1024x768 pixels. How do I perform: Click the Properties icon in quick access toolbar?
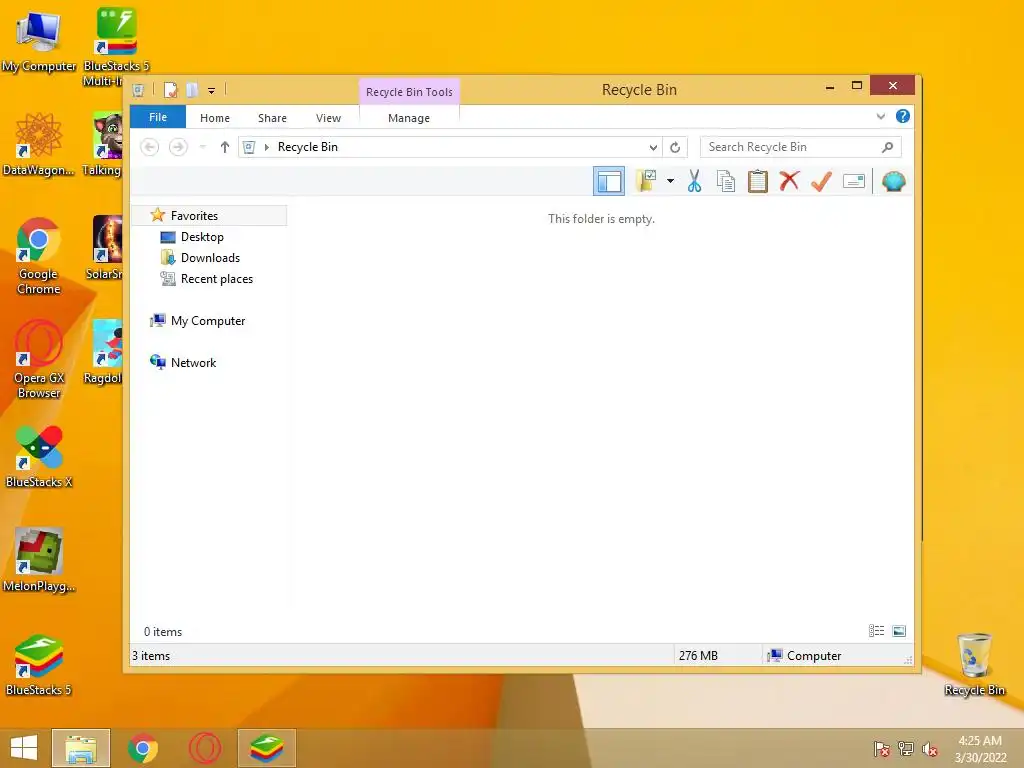click(x=170, y=89)
